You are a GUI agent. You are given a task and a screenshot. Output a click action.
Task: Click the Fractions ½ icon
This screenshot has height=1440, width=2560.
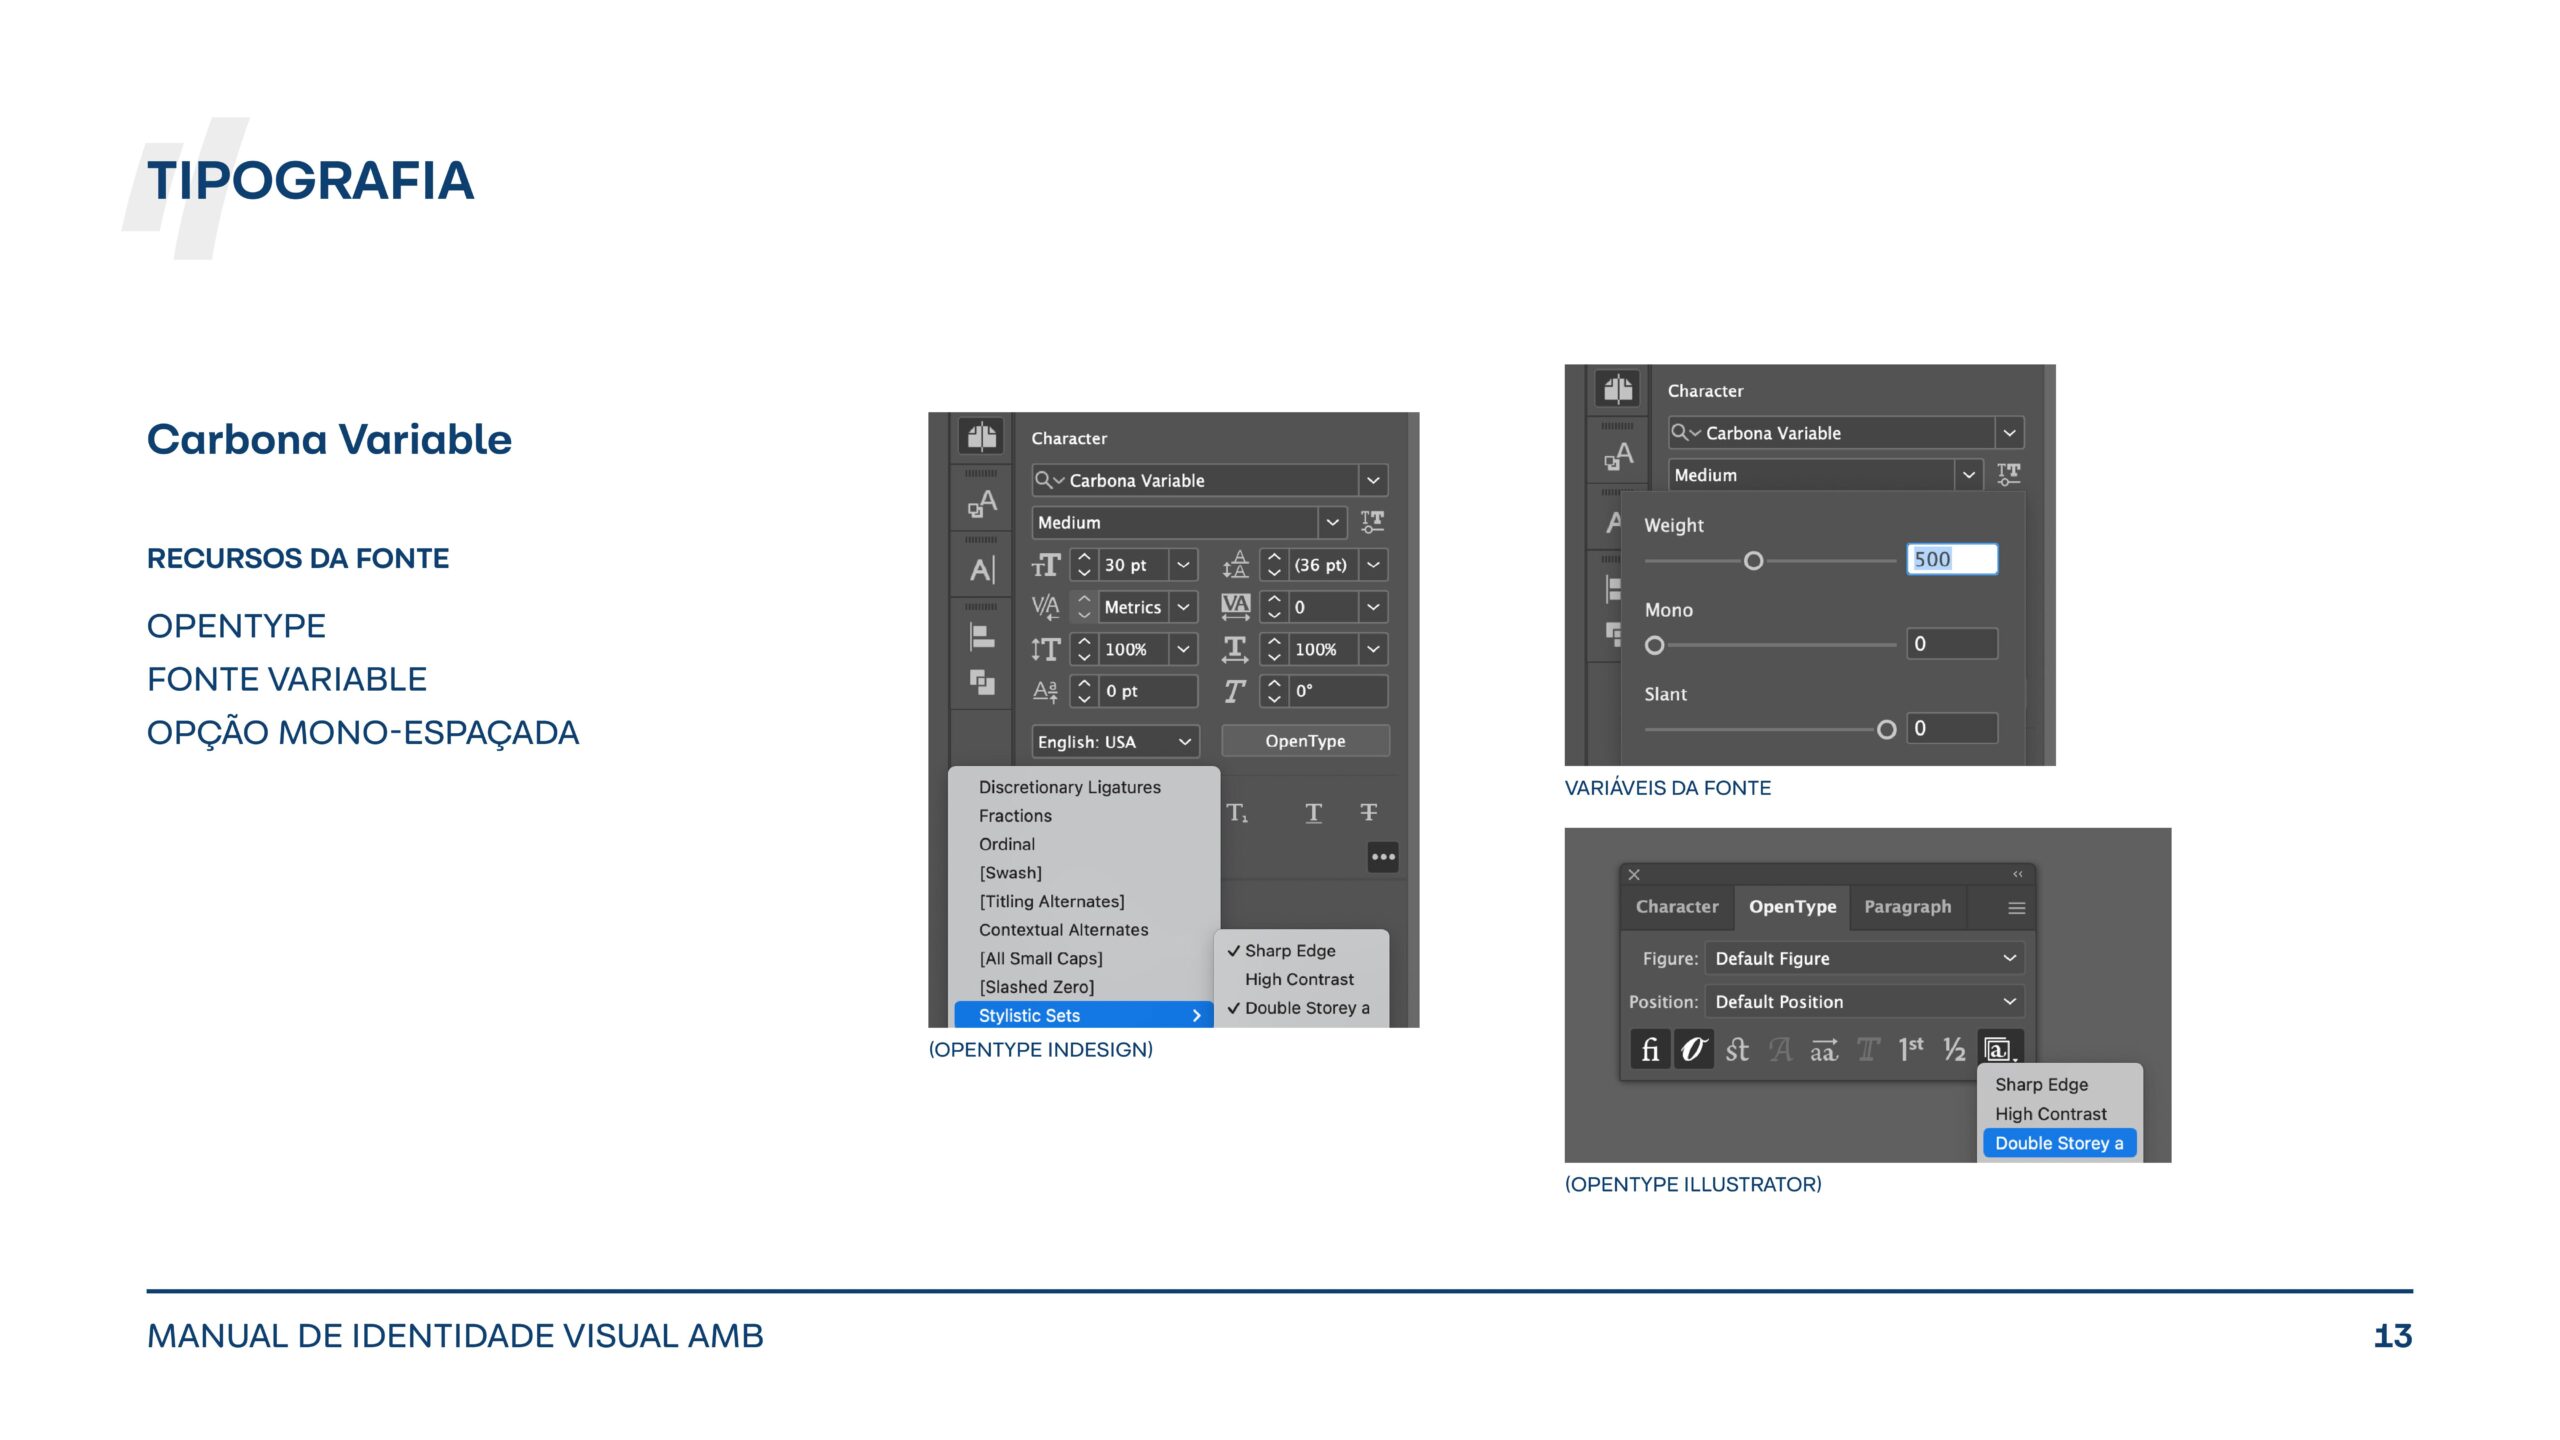coord(1953,1049)
